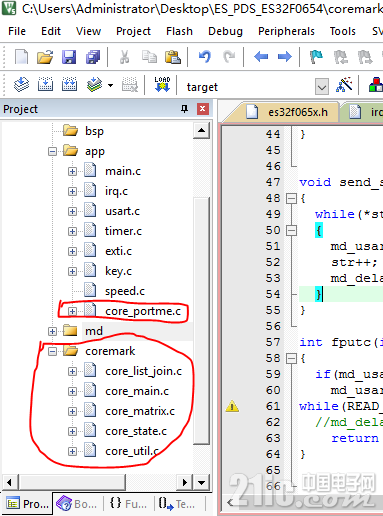Click the LOAD download to flash icon
383x516 pixels.
[162, 84]
